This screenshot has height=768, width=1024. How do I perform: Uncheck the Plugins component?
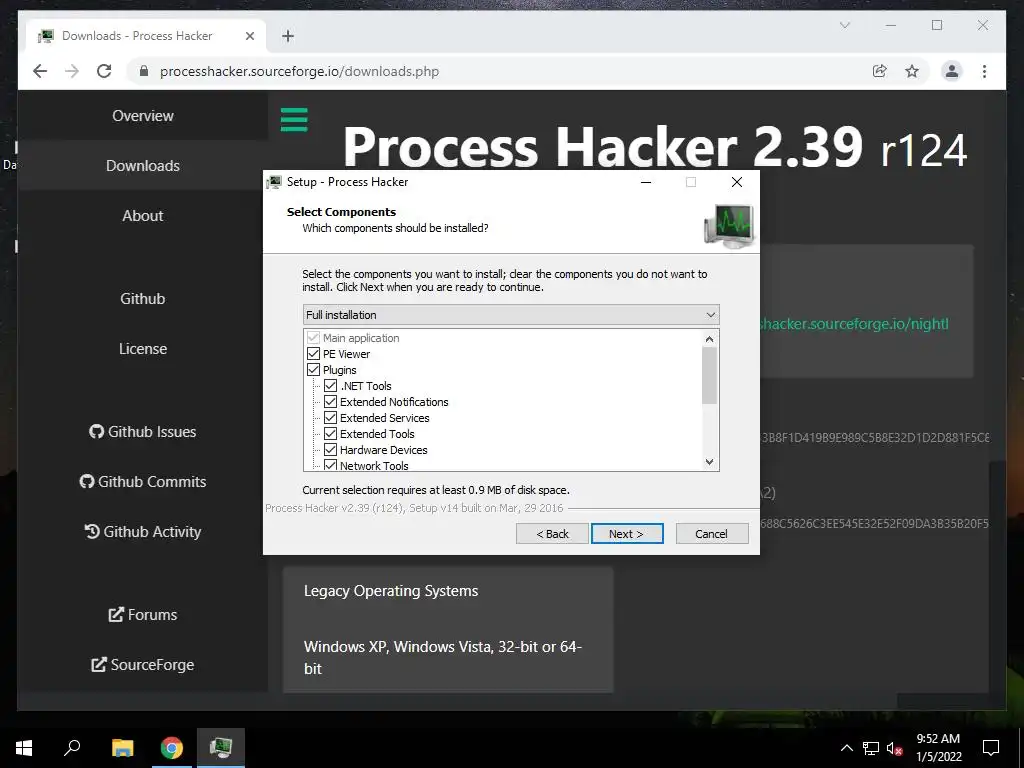click(313, 370)
